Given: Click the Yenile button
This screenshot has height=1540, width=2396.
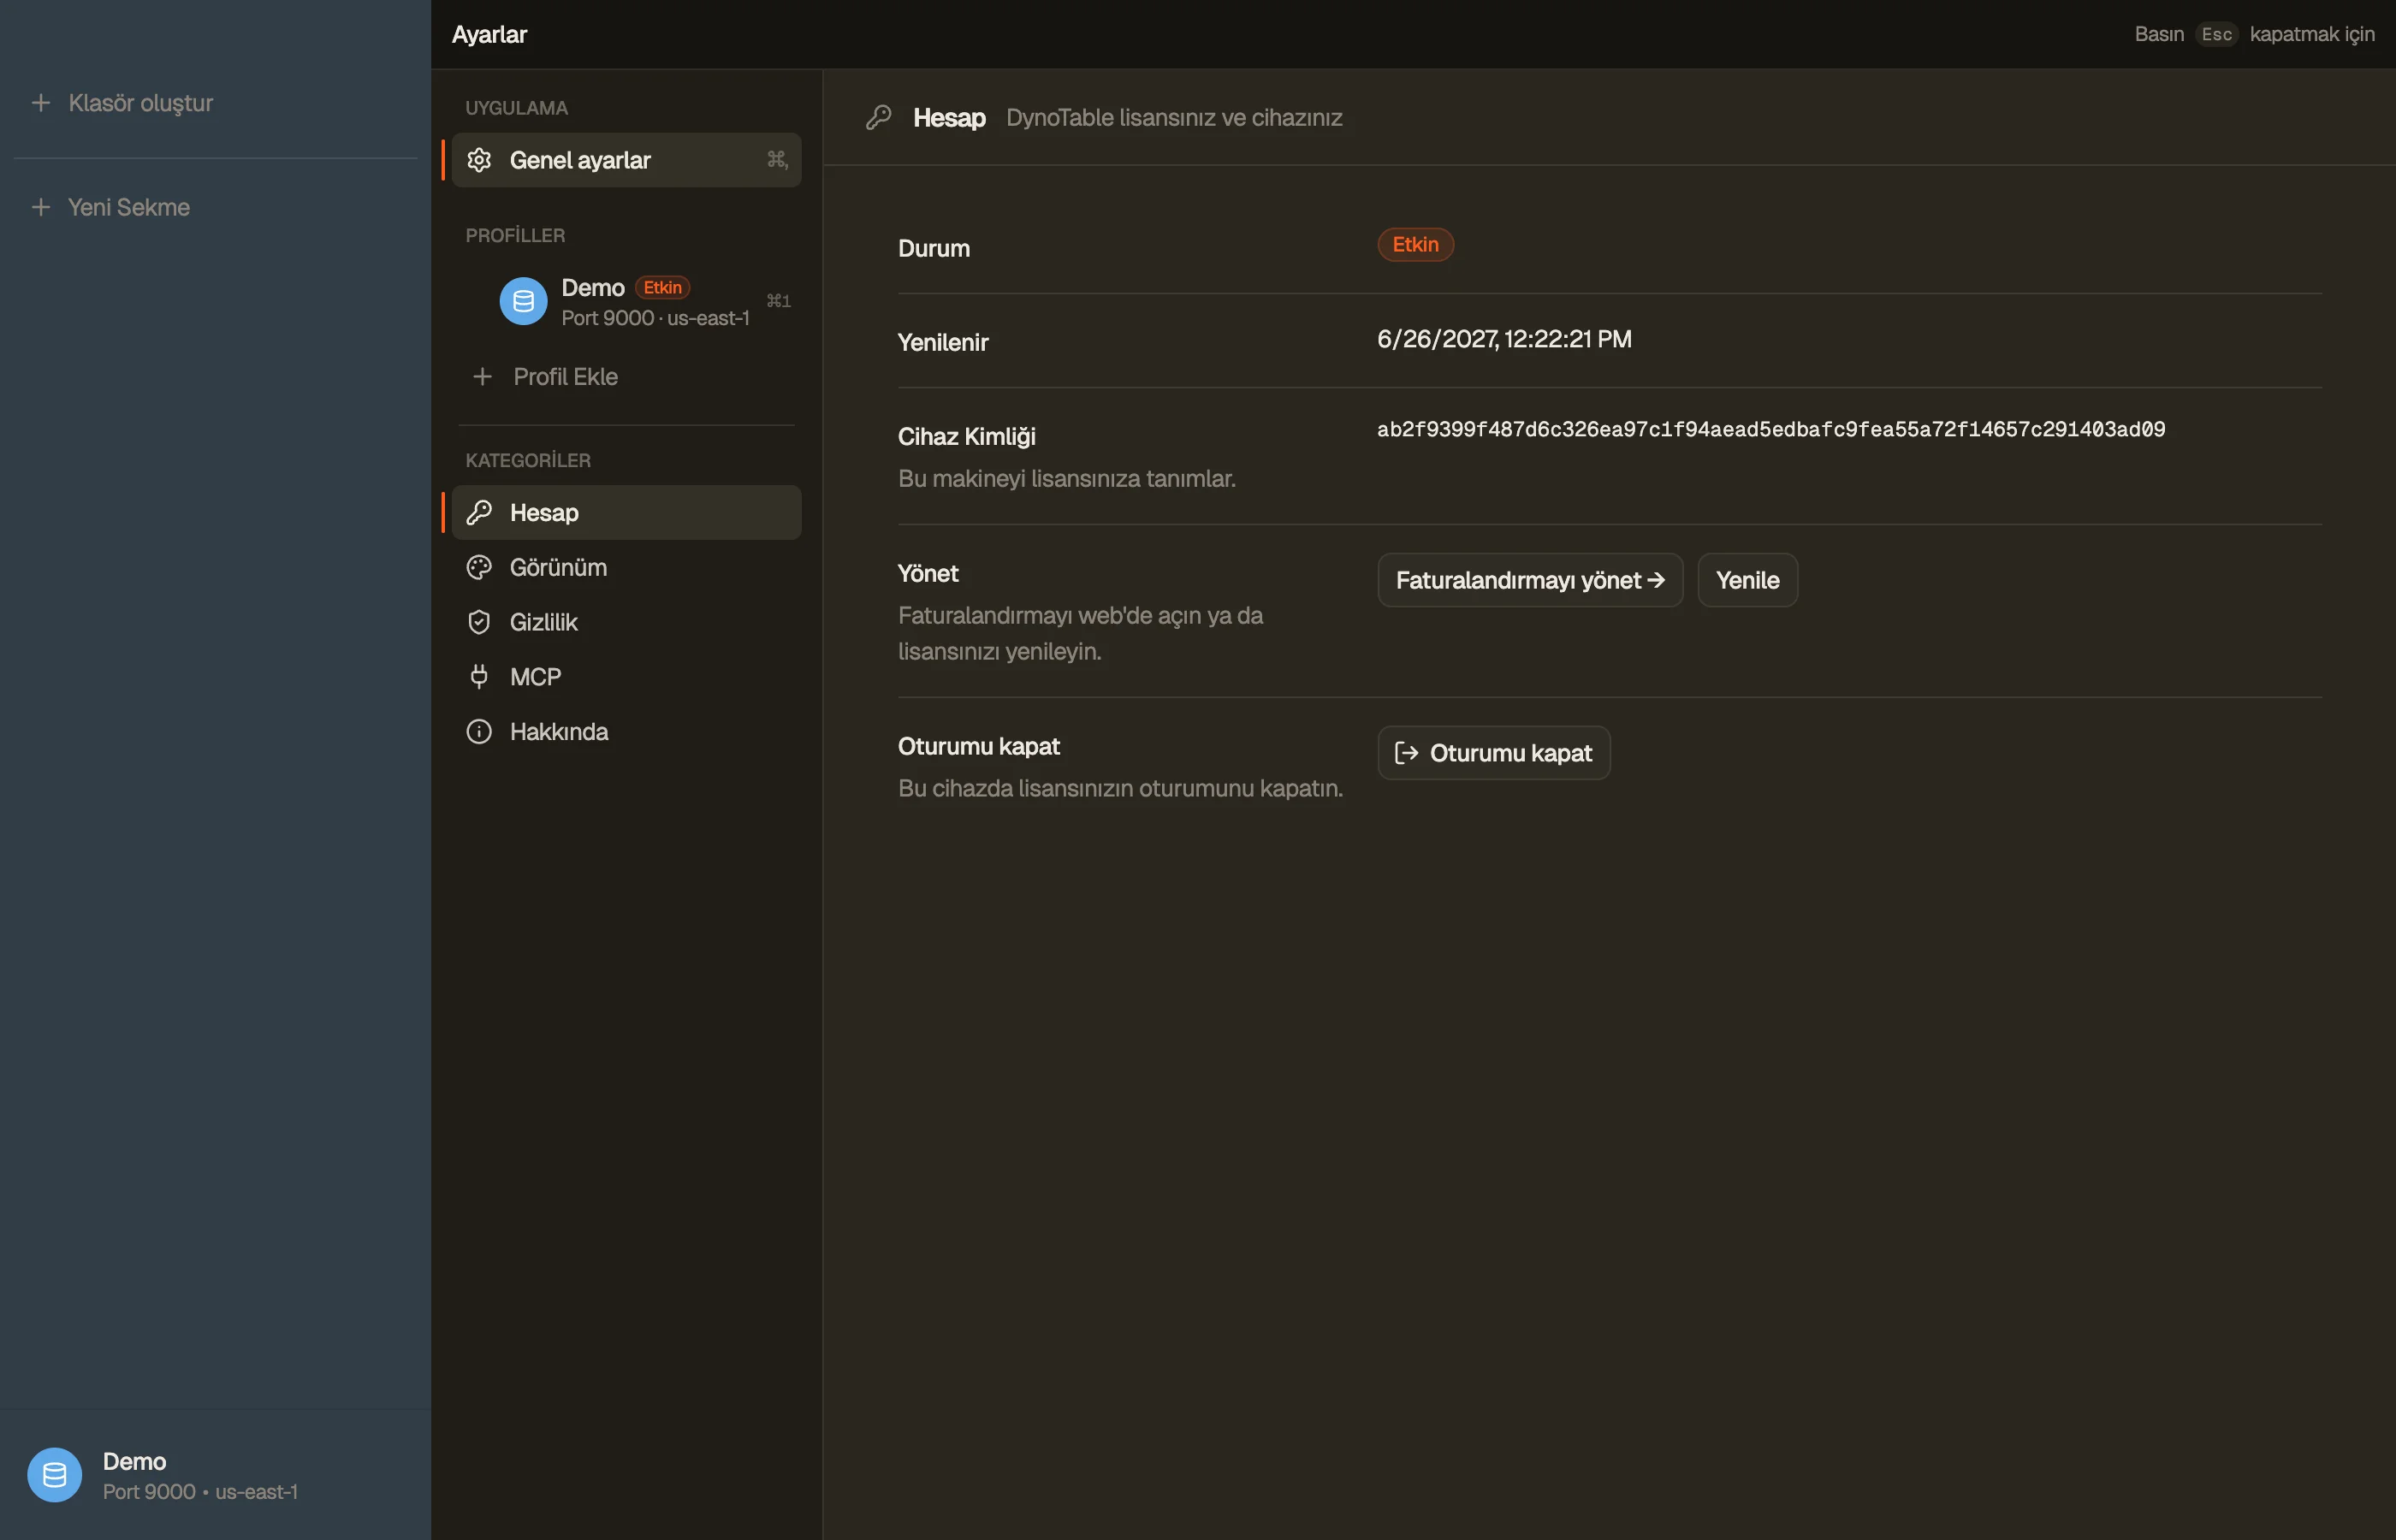Looking at the screenshot, I should click(1747, 580).
